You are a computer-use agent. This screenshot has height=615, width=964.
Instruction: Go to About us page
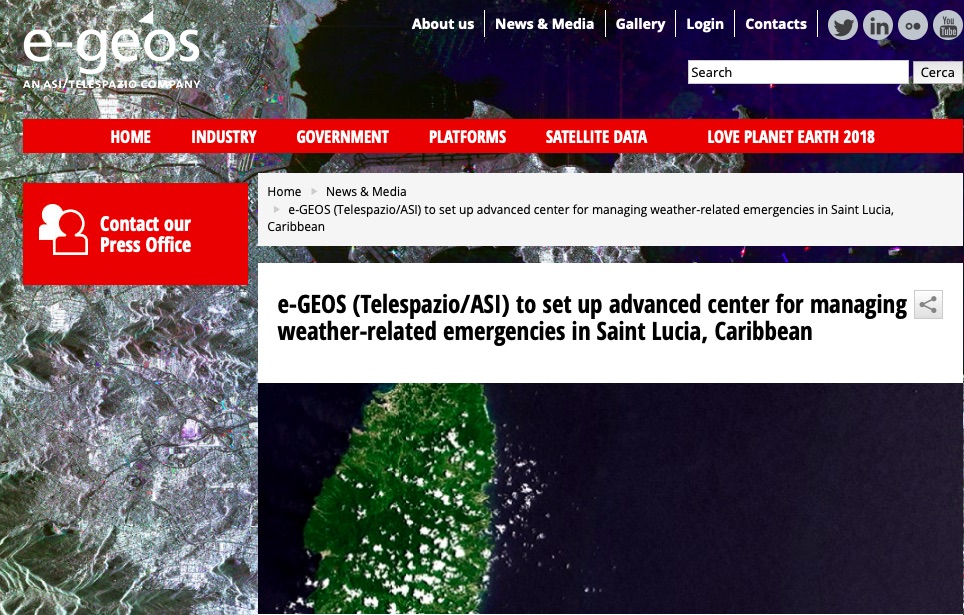pos(443,24)
